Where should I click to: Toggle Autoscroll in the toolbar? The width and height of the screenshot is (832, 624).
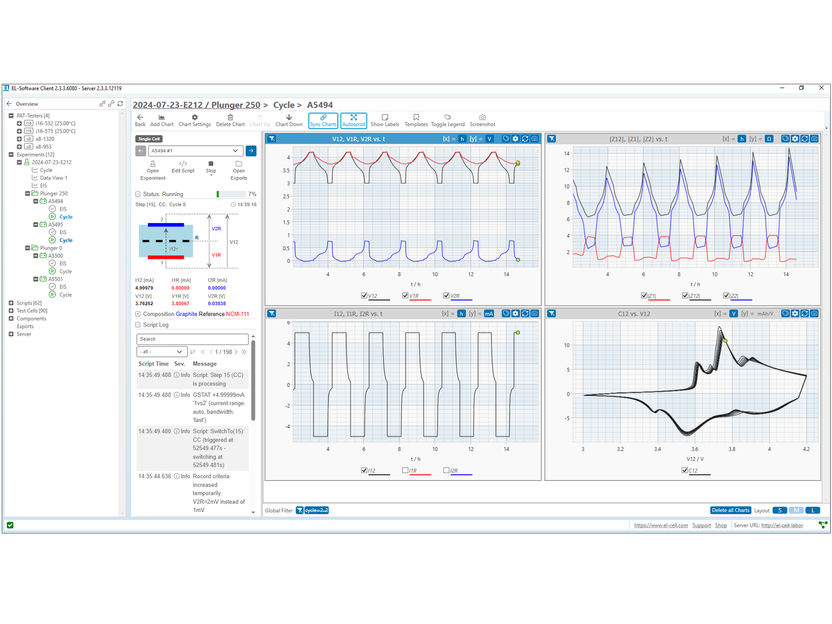pos(353,120)
